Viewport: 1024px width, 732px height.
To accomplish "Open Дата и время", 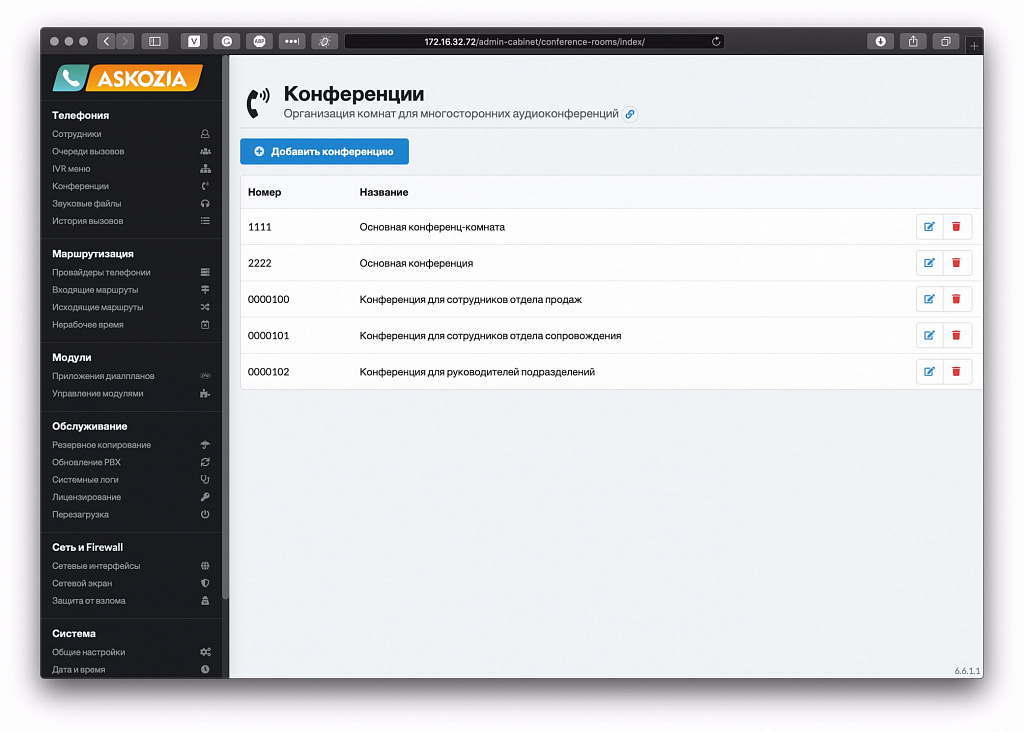I will tap(131, 669).
